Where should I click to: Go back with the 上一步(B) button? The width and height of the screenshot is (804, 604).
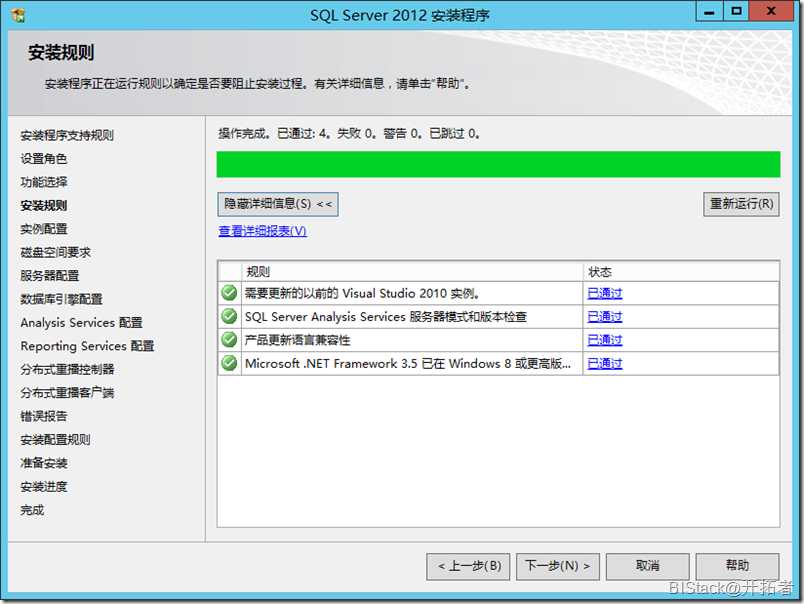tap(468, 566)
